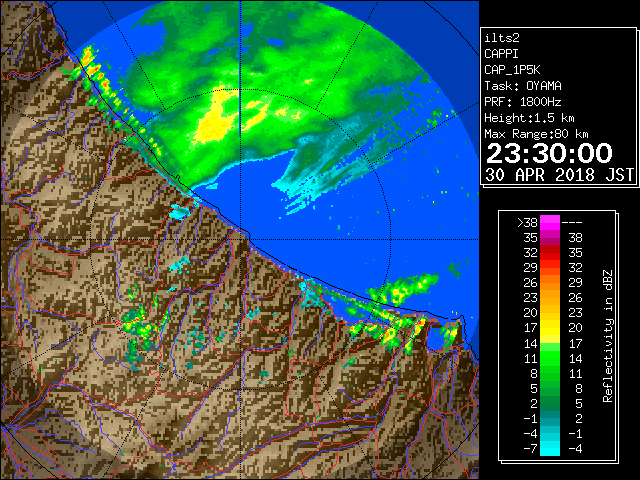Image resolution: width=640 pixels, height=480 pixels.
Task: Select the Task: OYAMA line
Action: [523, 86]
